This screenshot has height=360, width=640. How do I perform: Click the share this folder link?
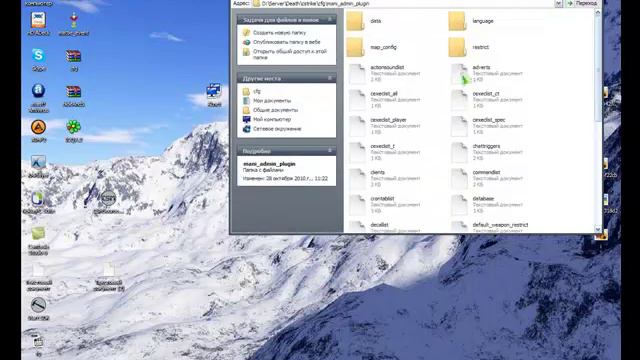(x=290, y=54)
